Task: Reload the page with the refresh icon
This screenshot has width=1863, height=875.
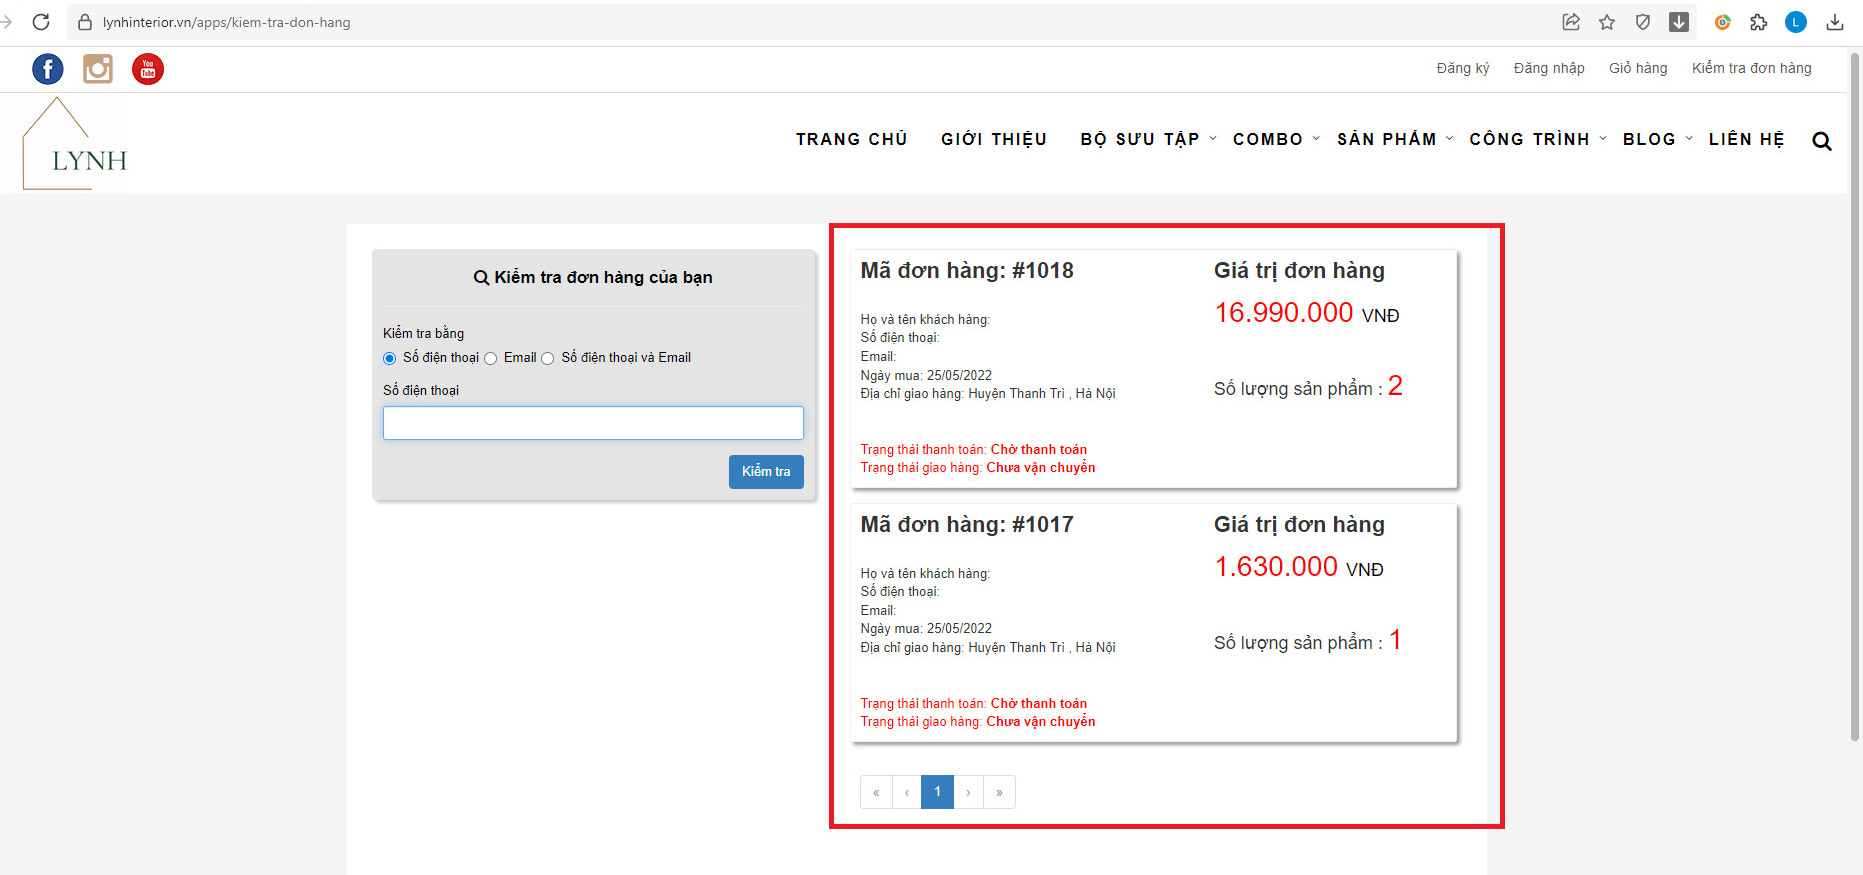Action: pos(41,22)
